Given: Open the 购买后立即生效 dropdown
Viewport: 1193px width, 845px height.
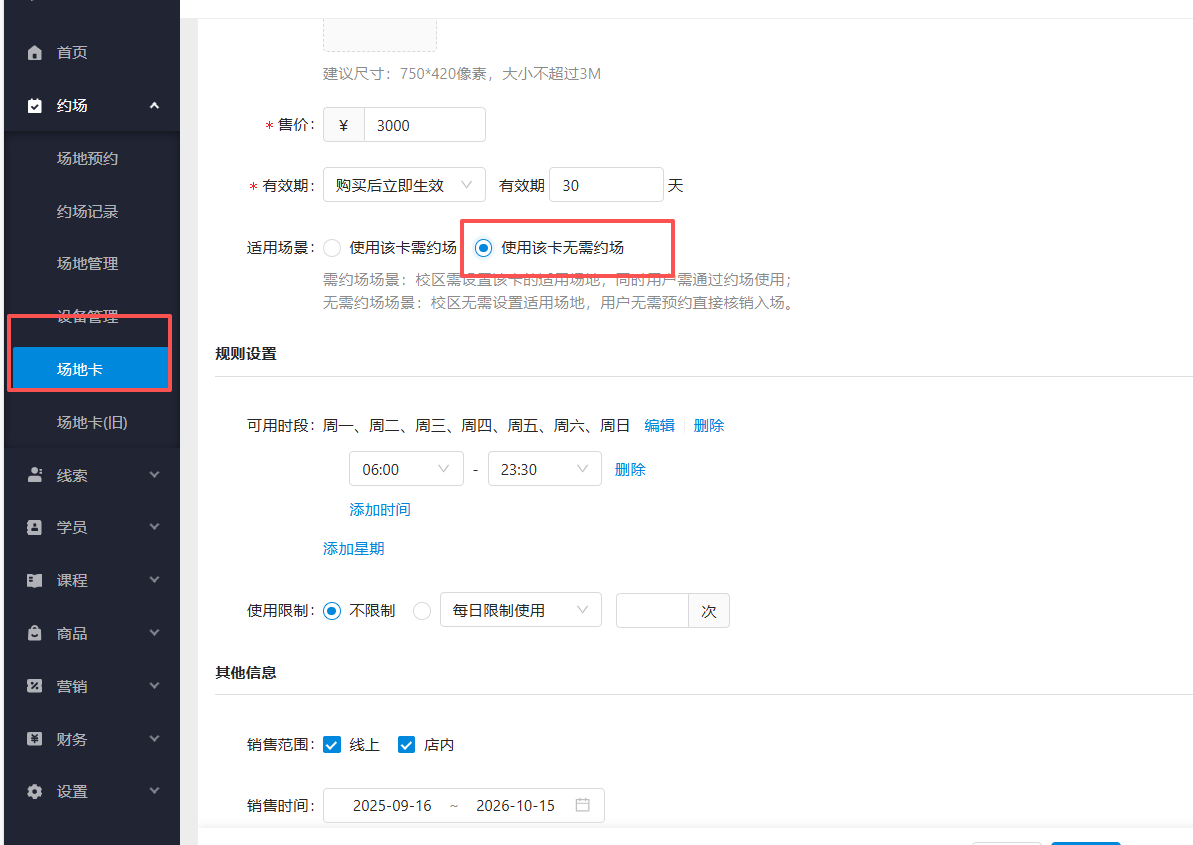Looking at the screenshot, I should pos(404,184).
